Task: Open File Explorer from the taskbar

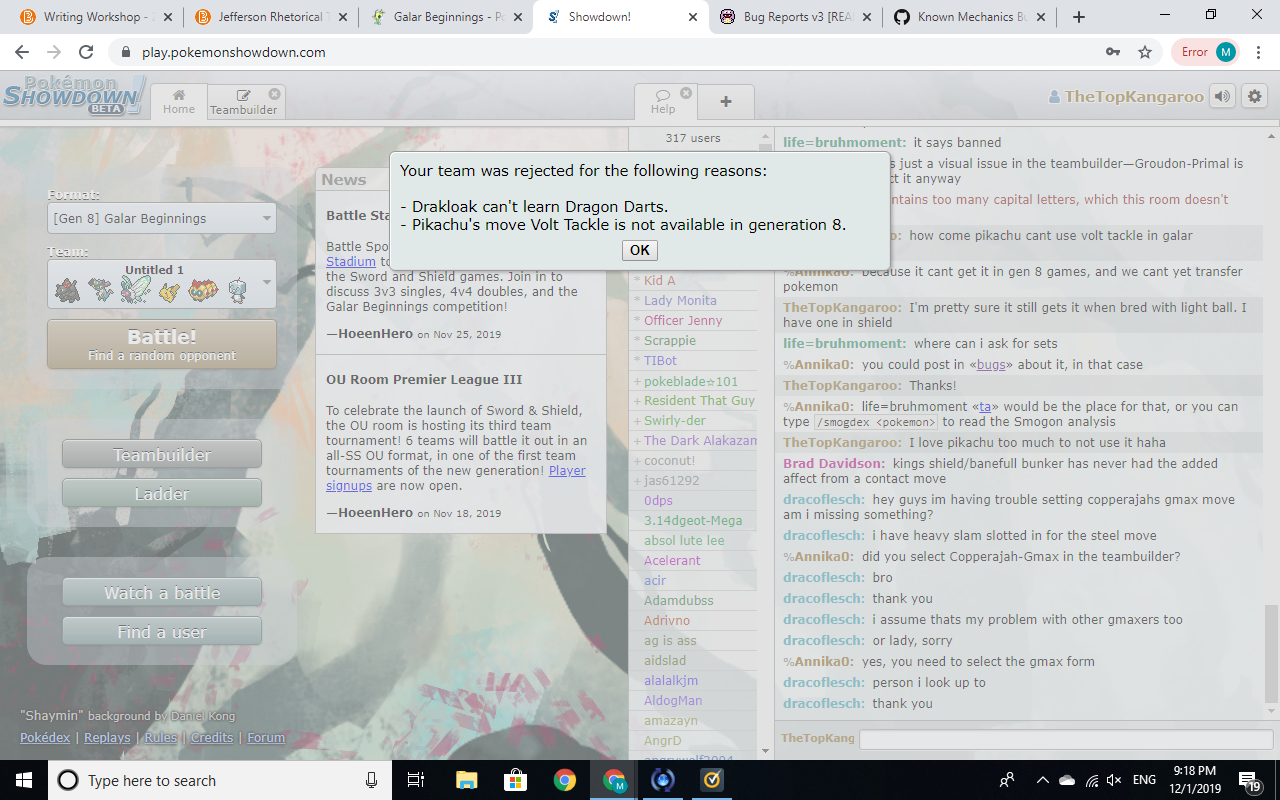Action: point(467,780)
